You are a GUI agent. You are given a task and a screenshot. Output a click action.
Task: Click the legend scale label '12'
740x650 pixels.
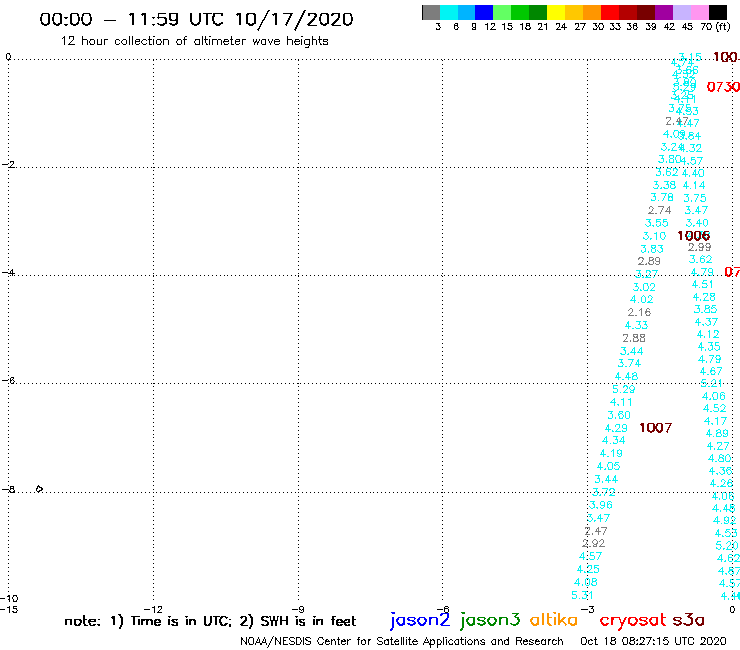tap(490, 27)
